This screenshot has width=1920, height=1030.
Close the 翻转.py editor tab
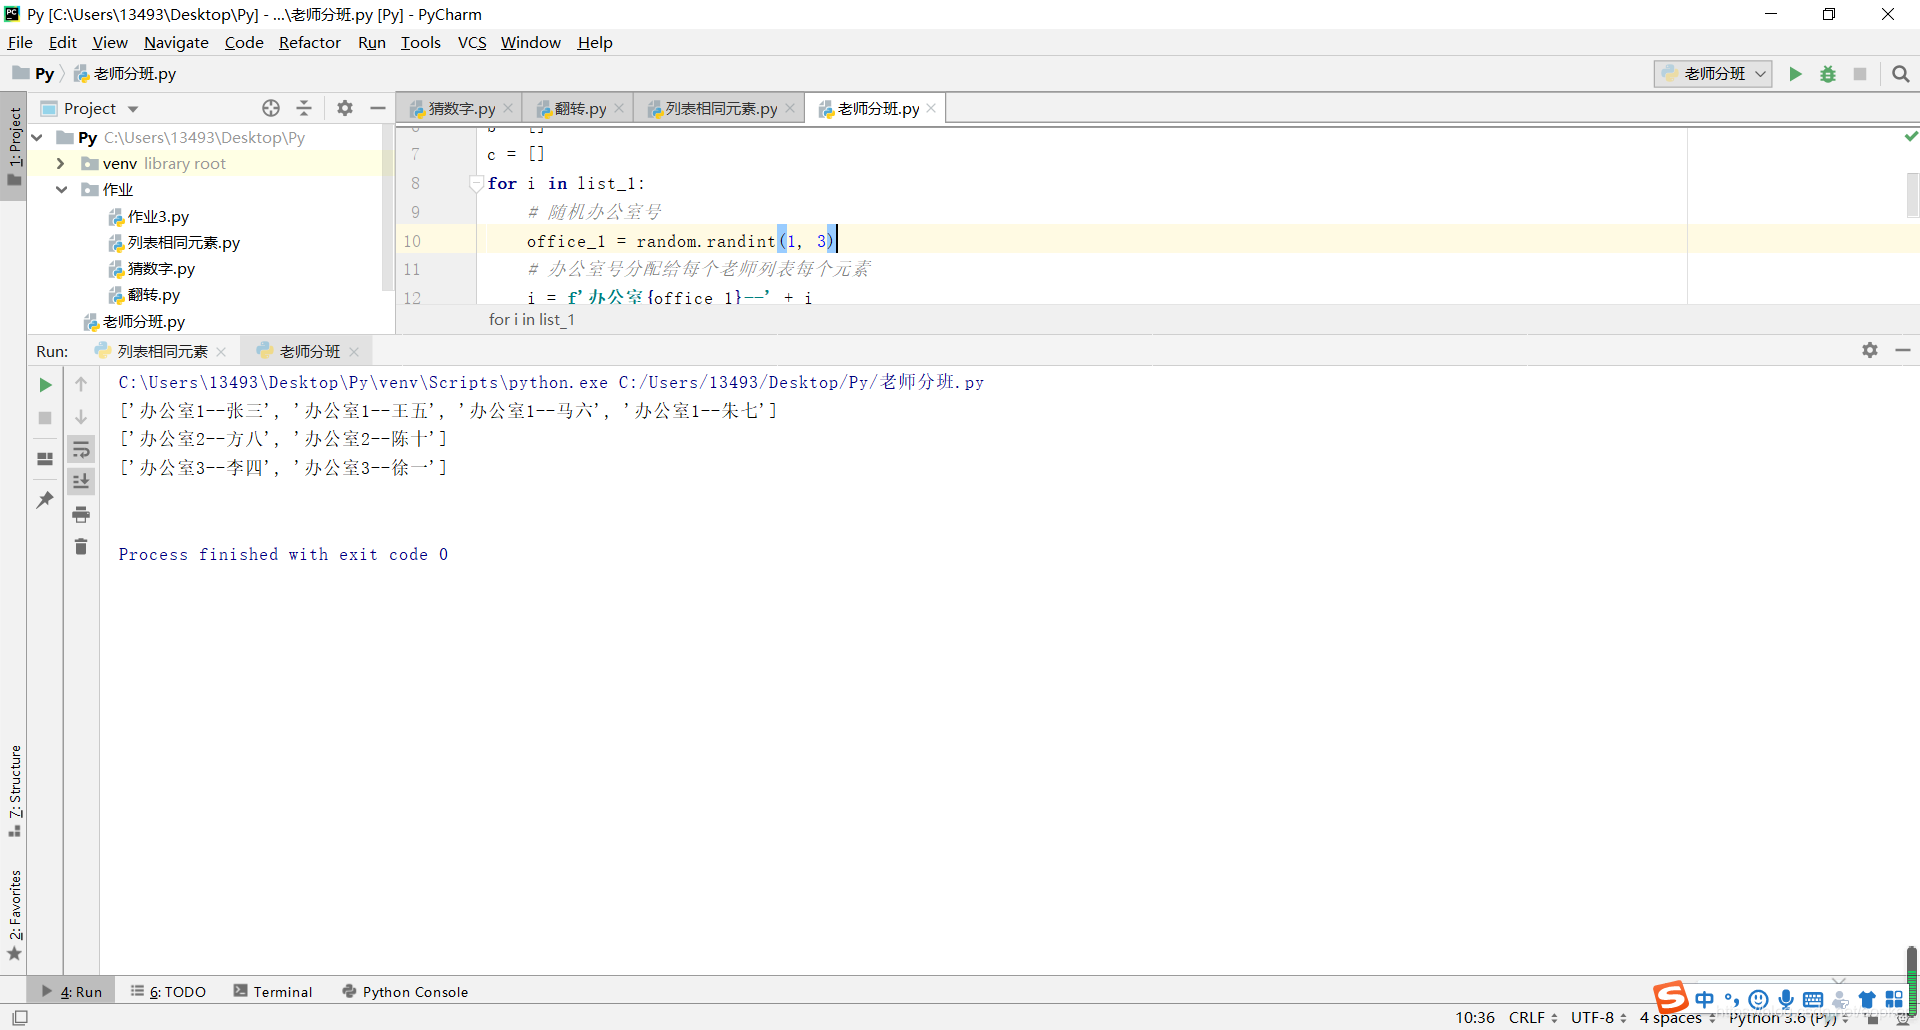click(619, 108)
